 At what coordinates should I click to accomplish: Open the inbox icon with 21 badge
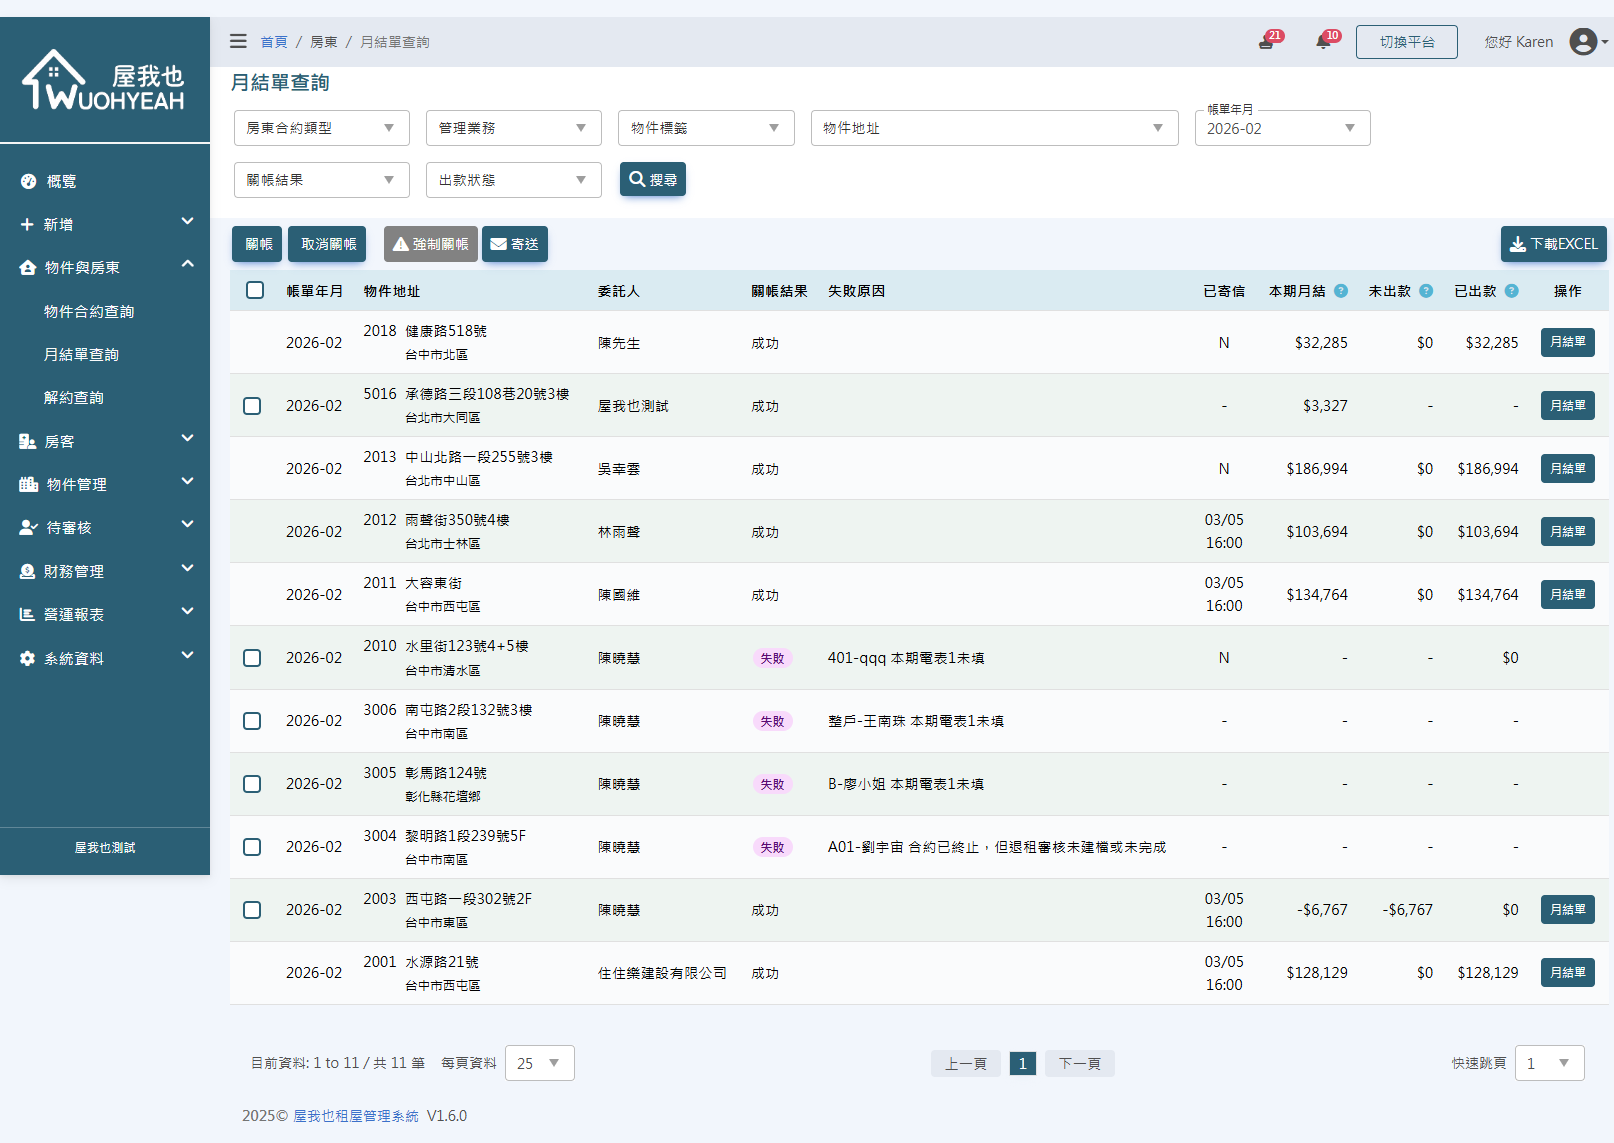point(1267,42)
